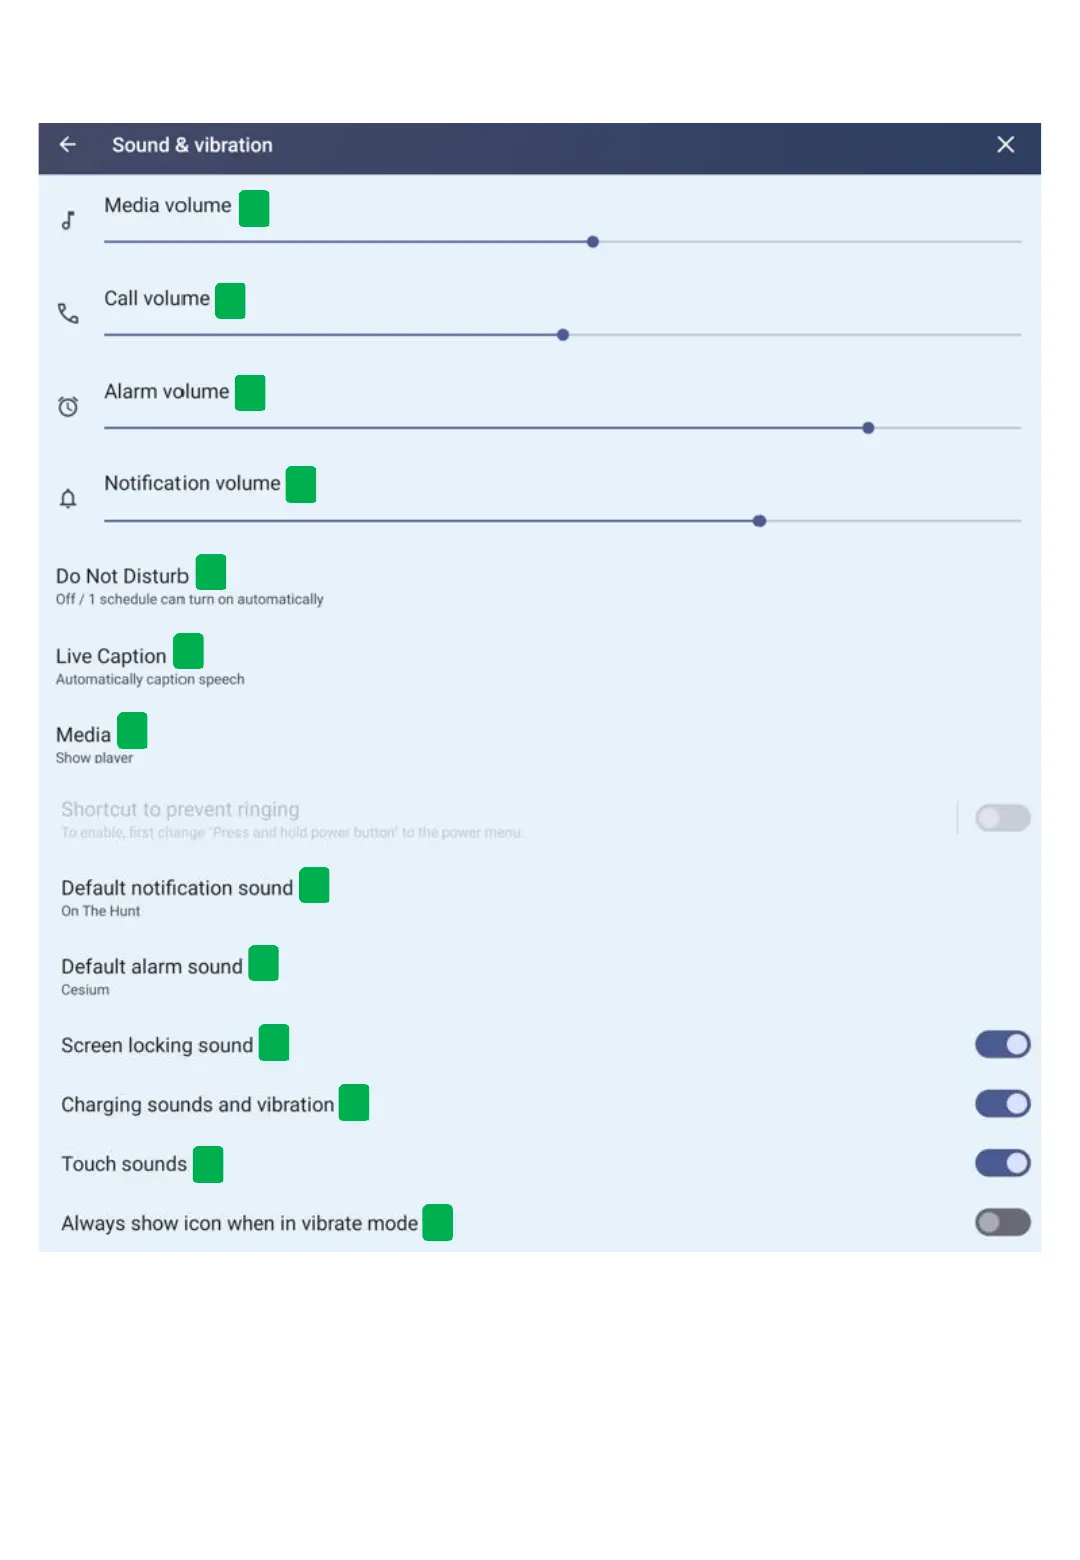Screen dimensions: 1080x1560
Task: Click the call volume phone icon
Action: (x=68, y=313)
